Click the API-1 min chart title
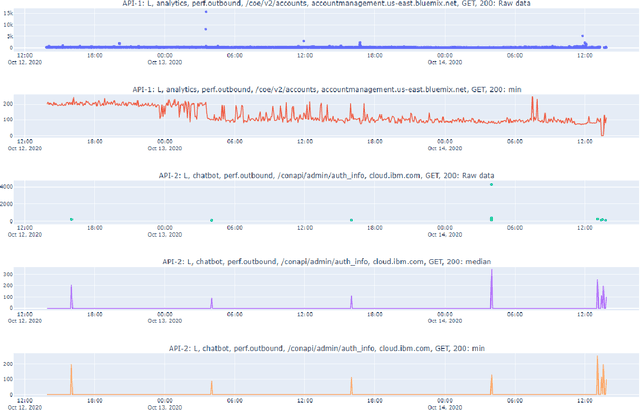The width and height of the screenshot is (640, 410). (x=326, y=89)
